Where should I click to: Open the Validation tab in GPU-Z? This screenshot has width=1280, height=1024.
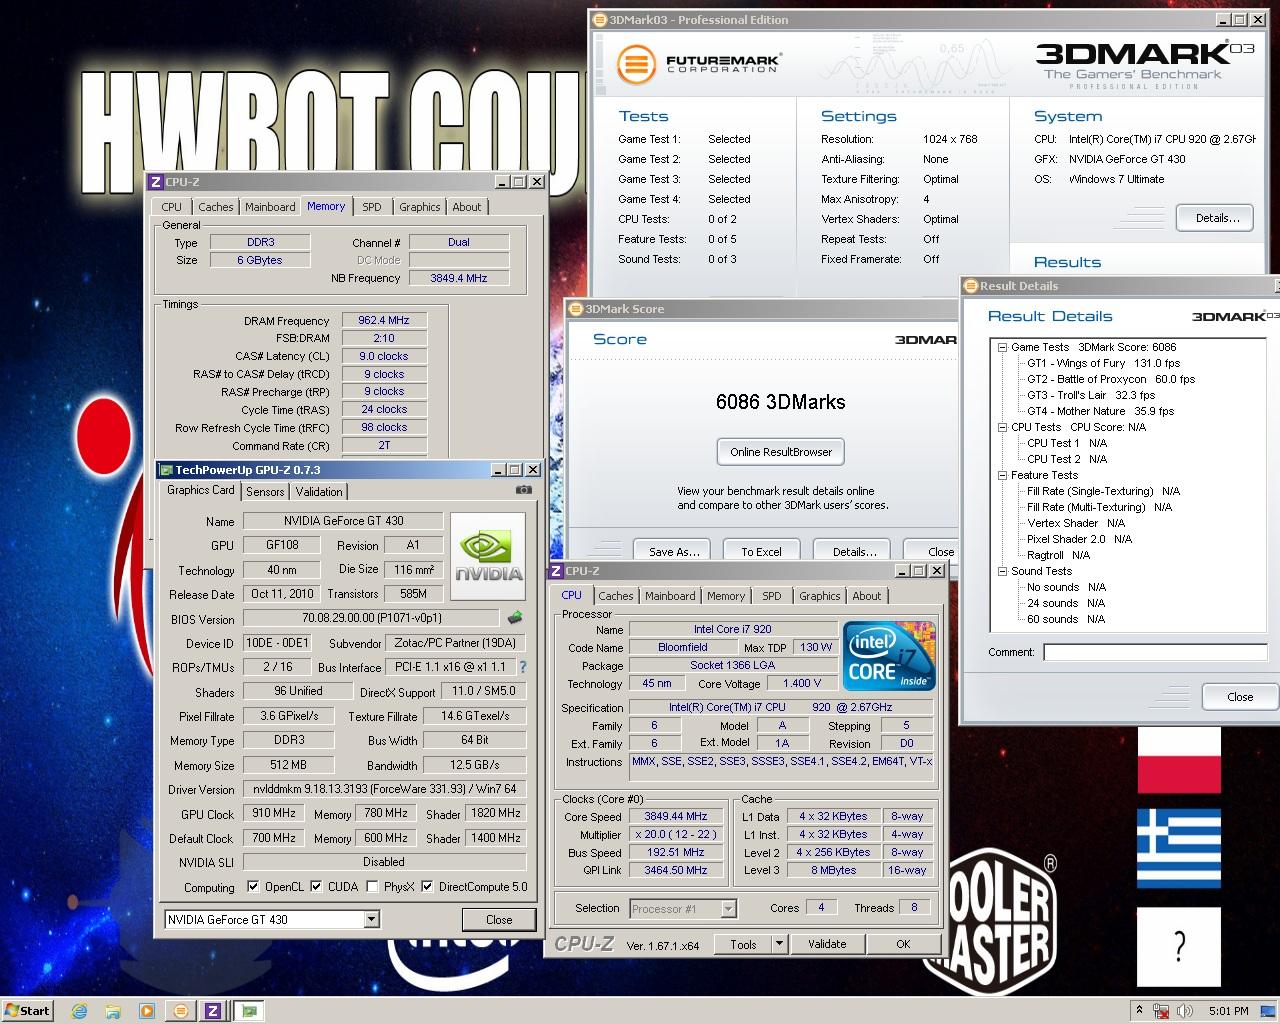tap(319, 491)
